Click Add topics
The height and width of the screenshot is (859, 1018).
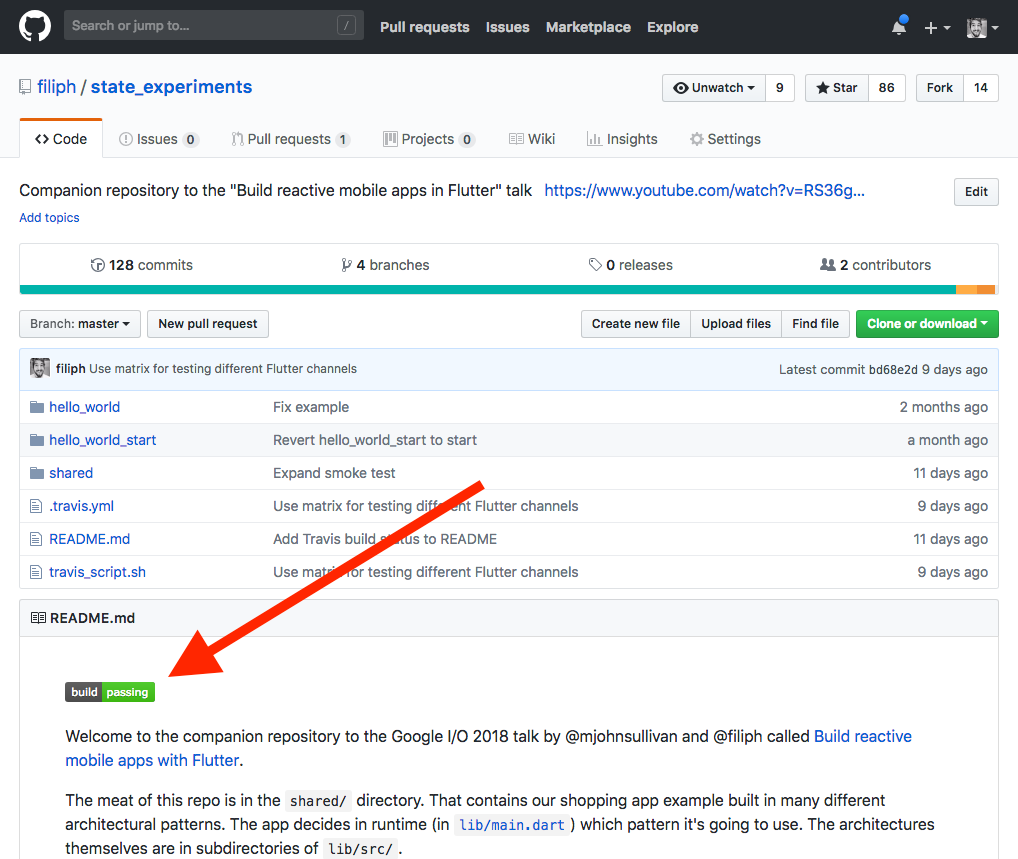click(49, 218)
